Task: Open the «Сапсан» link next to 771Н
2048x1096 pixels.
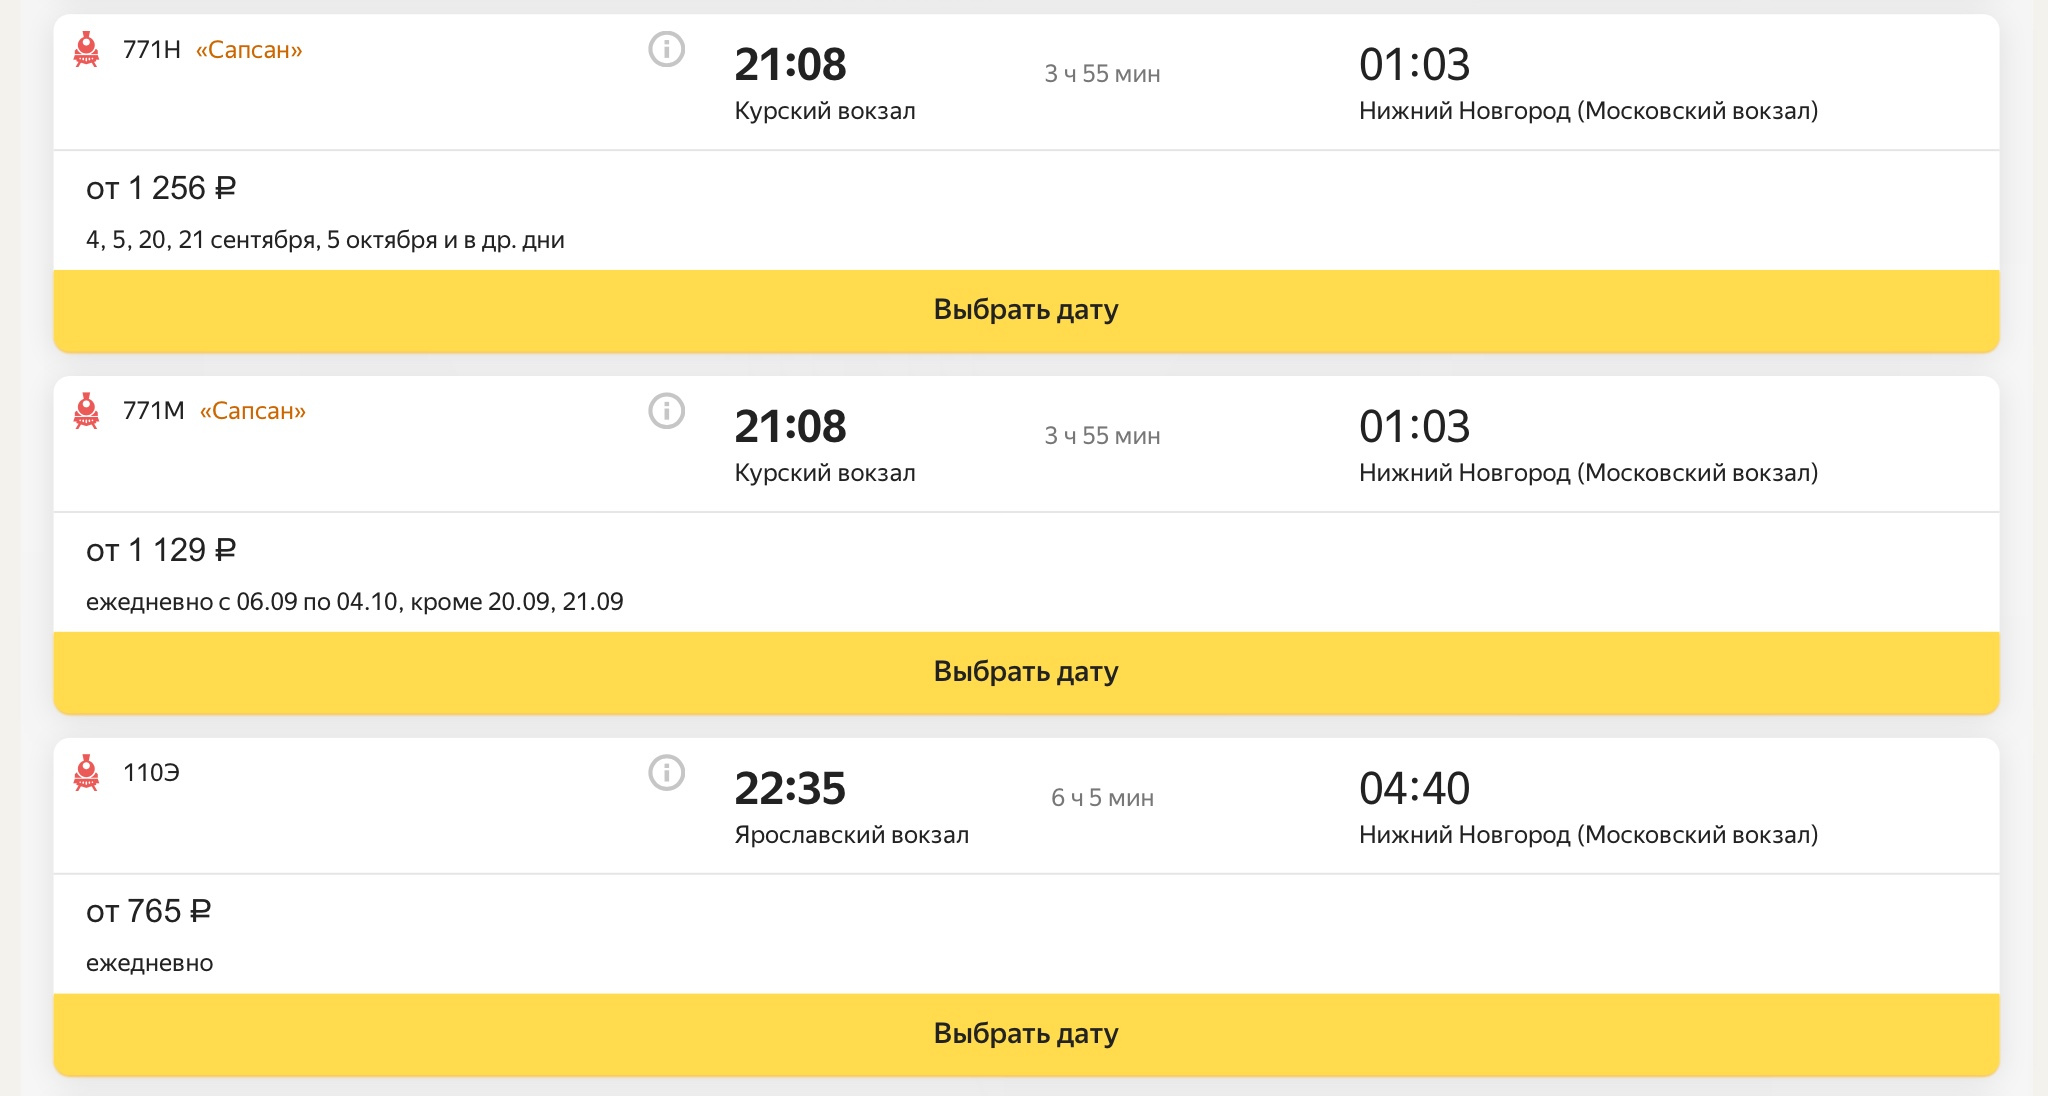Action: pyautogui.click(x=249, y=50)
